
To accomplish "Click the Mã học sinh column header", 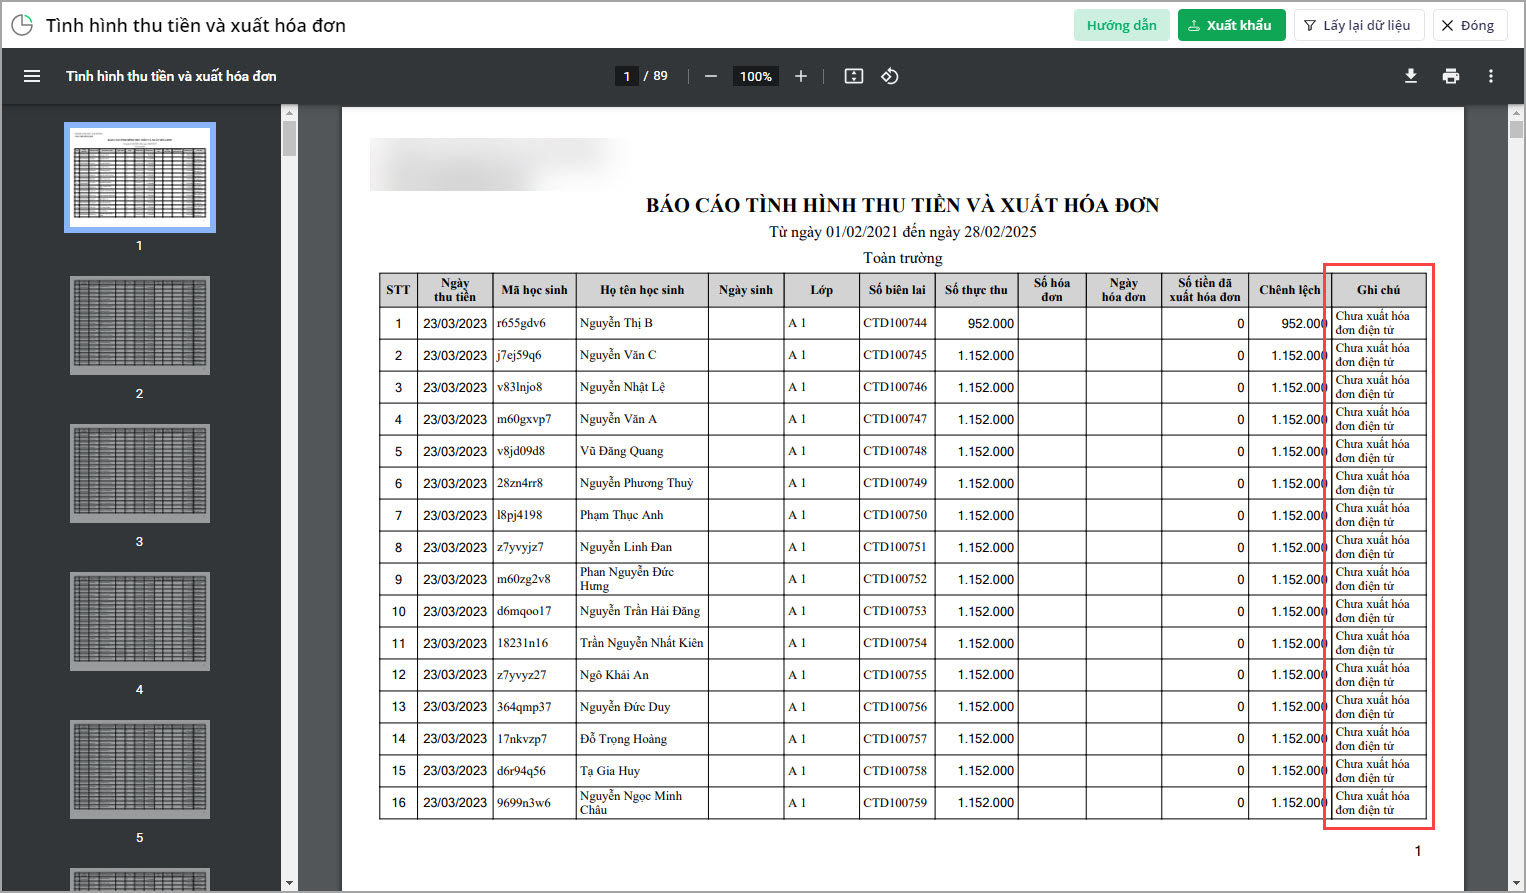I will pyautogui.click(x=534, y=290).
